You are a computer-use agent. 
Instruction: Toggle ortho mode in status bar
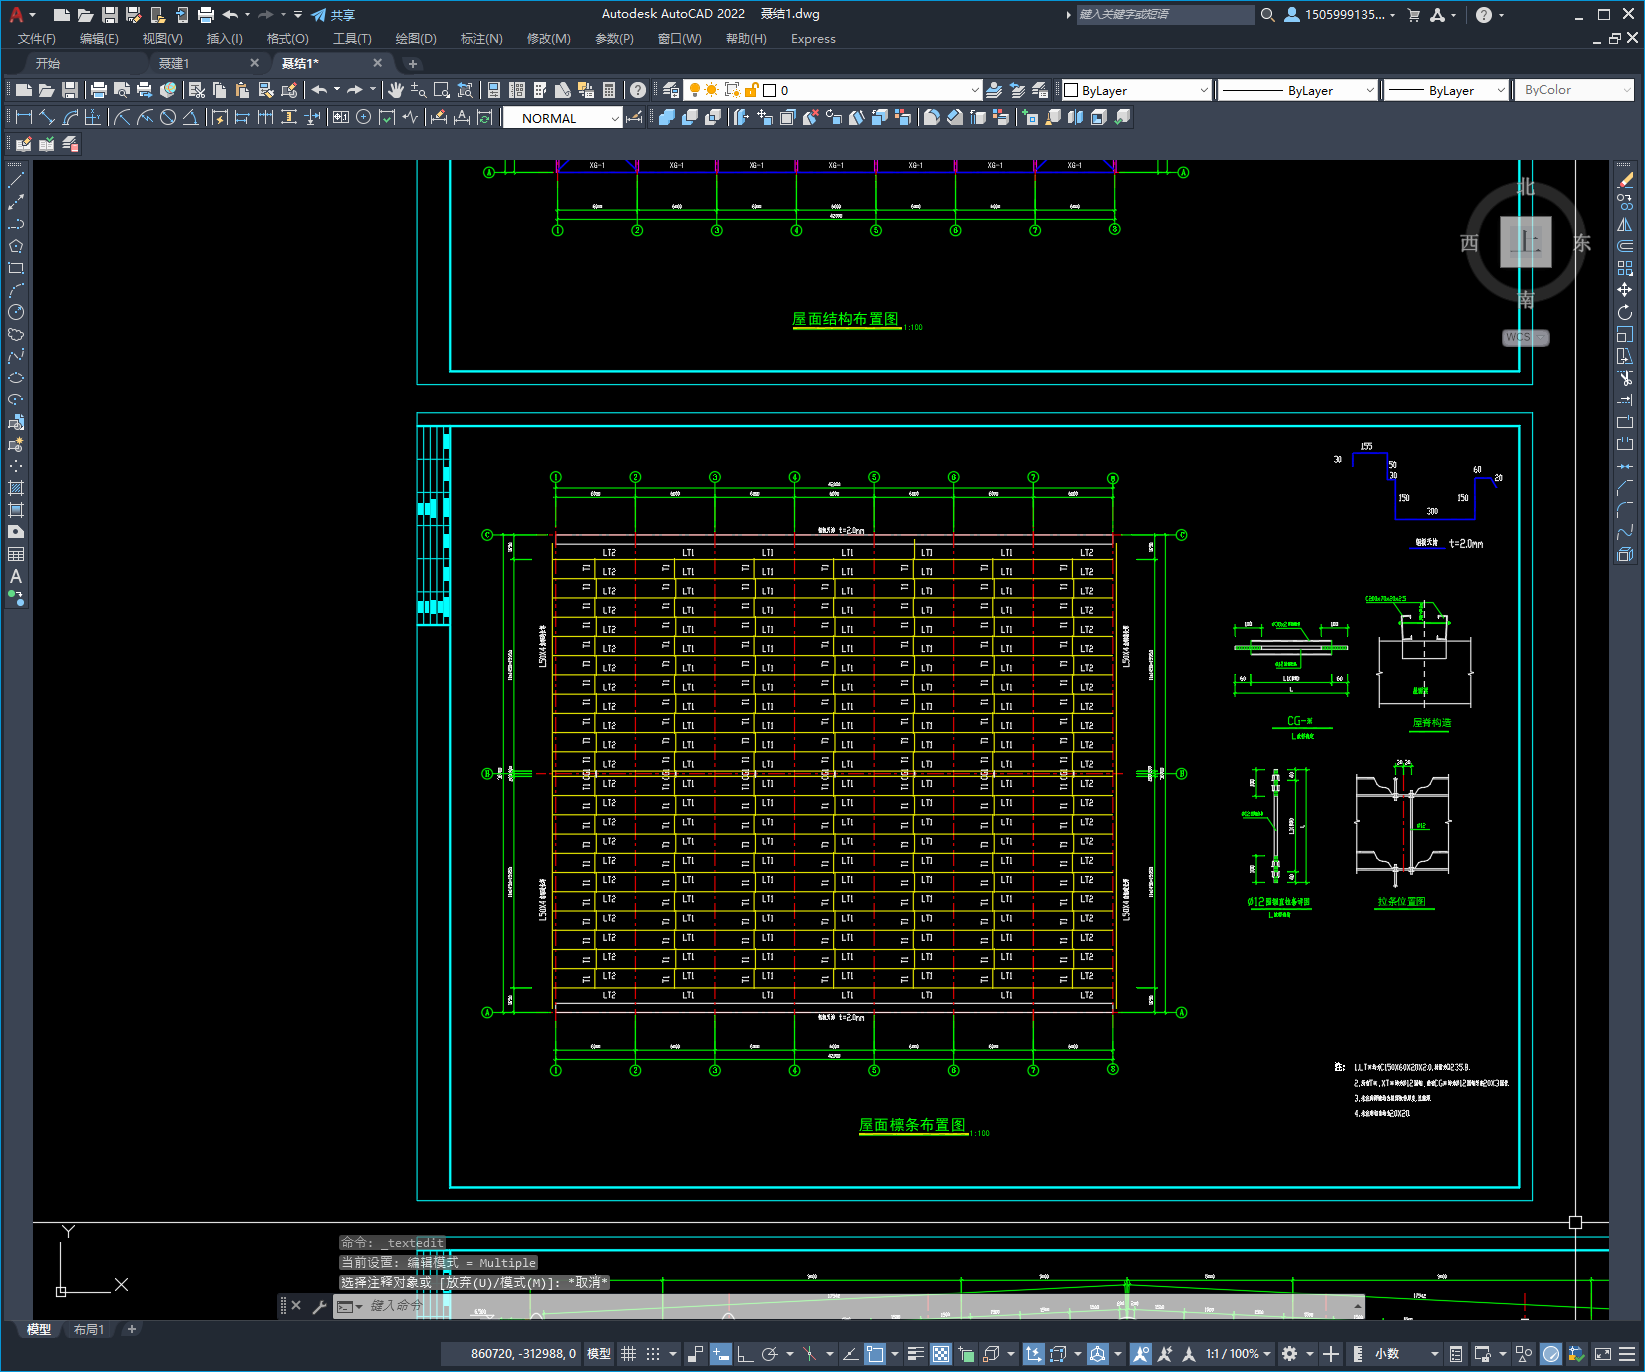coord(745,1354)
